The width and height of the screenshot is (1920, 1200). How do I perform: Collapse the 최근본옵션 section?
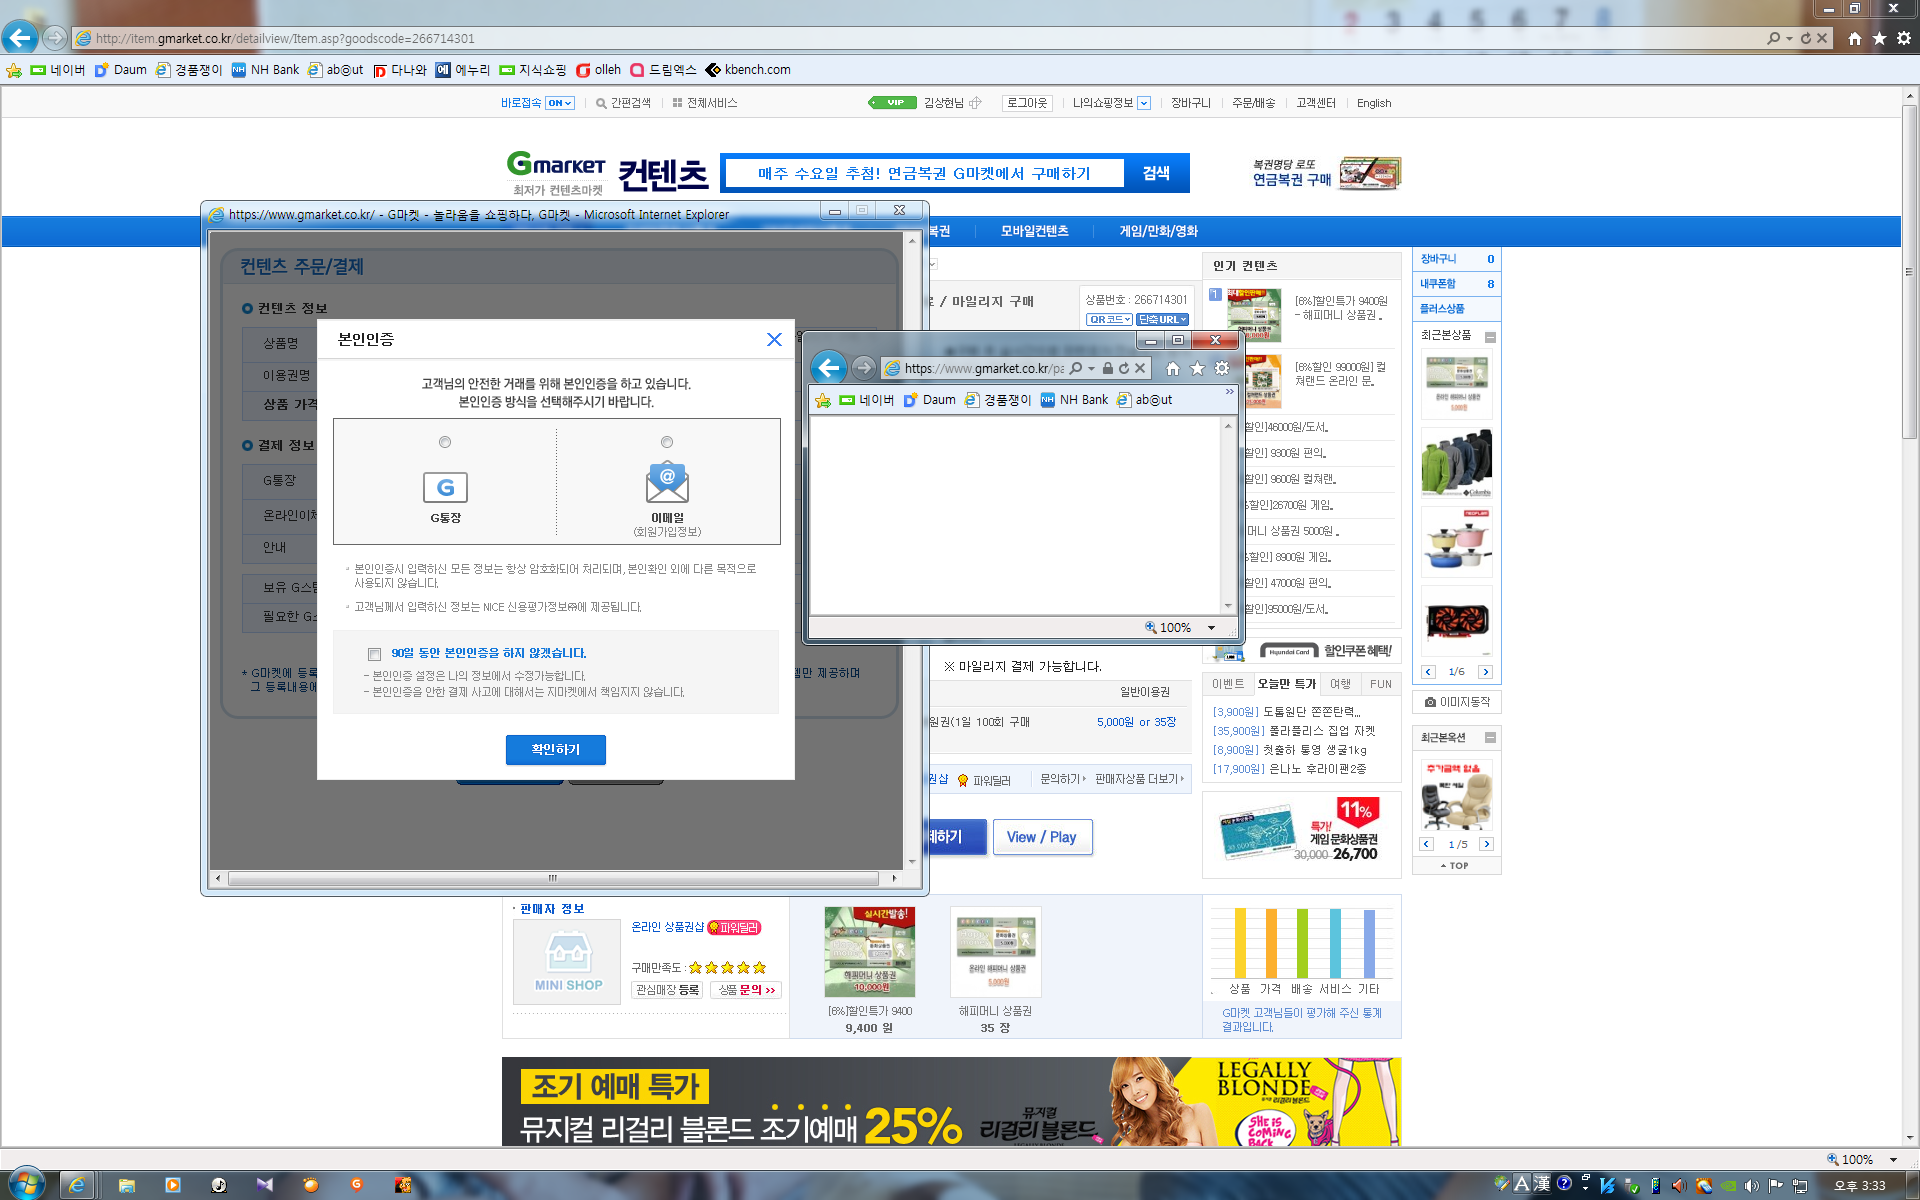pyautogui.click(x=1490, y=738)
